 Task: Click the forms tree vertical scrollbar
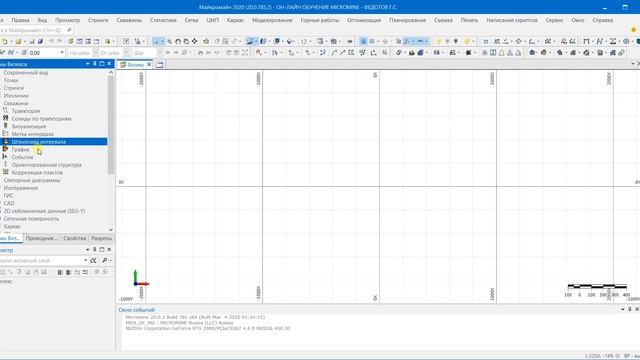[111, 124]
